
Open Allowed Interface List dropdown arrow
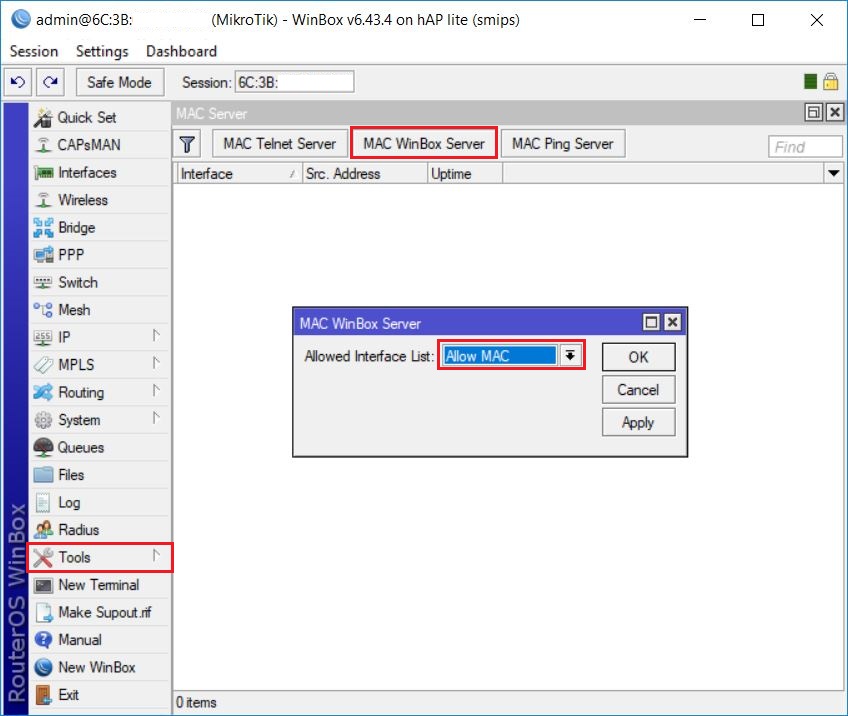click(570, 355)
